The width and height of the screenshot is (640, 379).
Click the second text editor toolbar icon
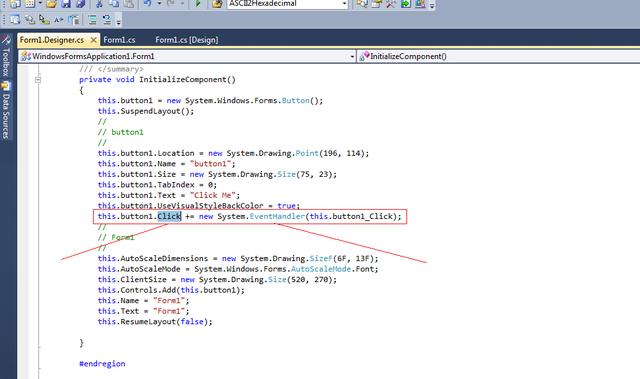(x=30, y=19)
